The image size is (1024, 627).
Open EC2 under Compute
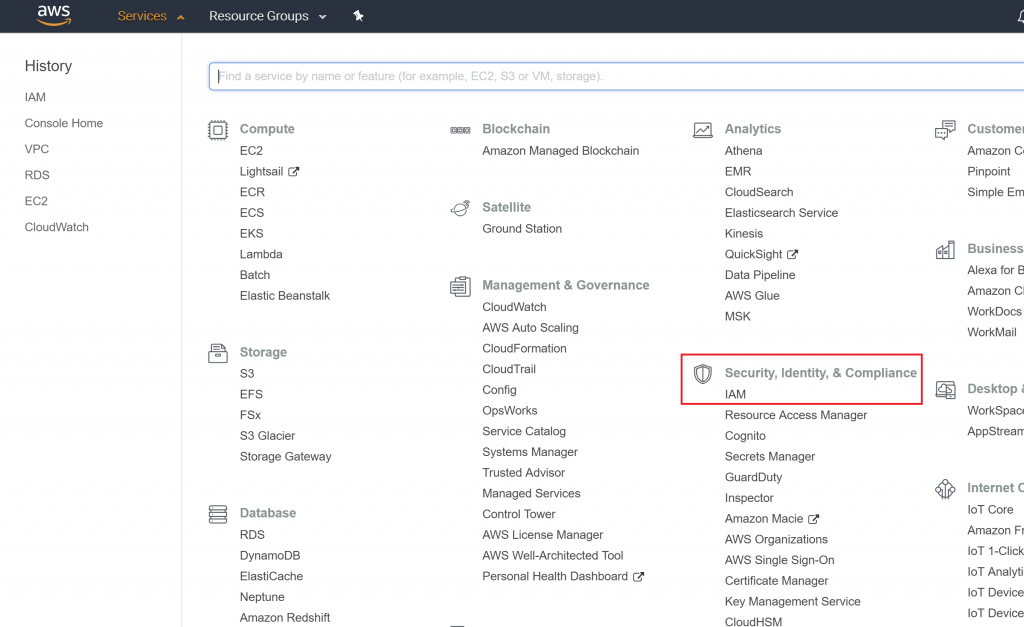(251, 150)
